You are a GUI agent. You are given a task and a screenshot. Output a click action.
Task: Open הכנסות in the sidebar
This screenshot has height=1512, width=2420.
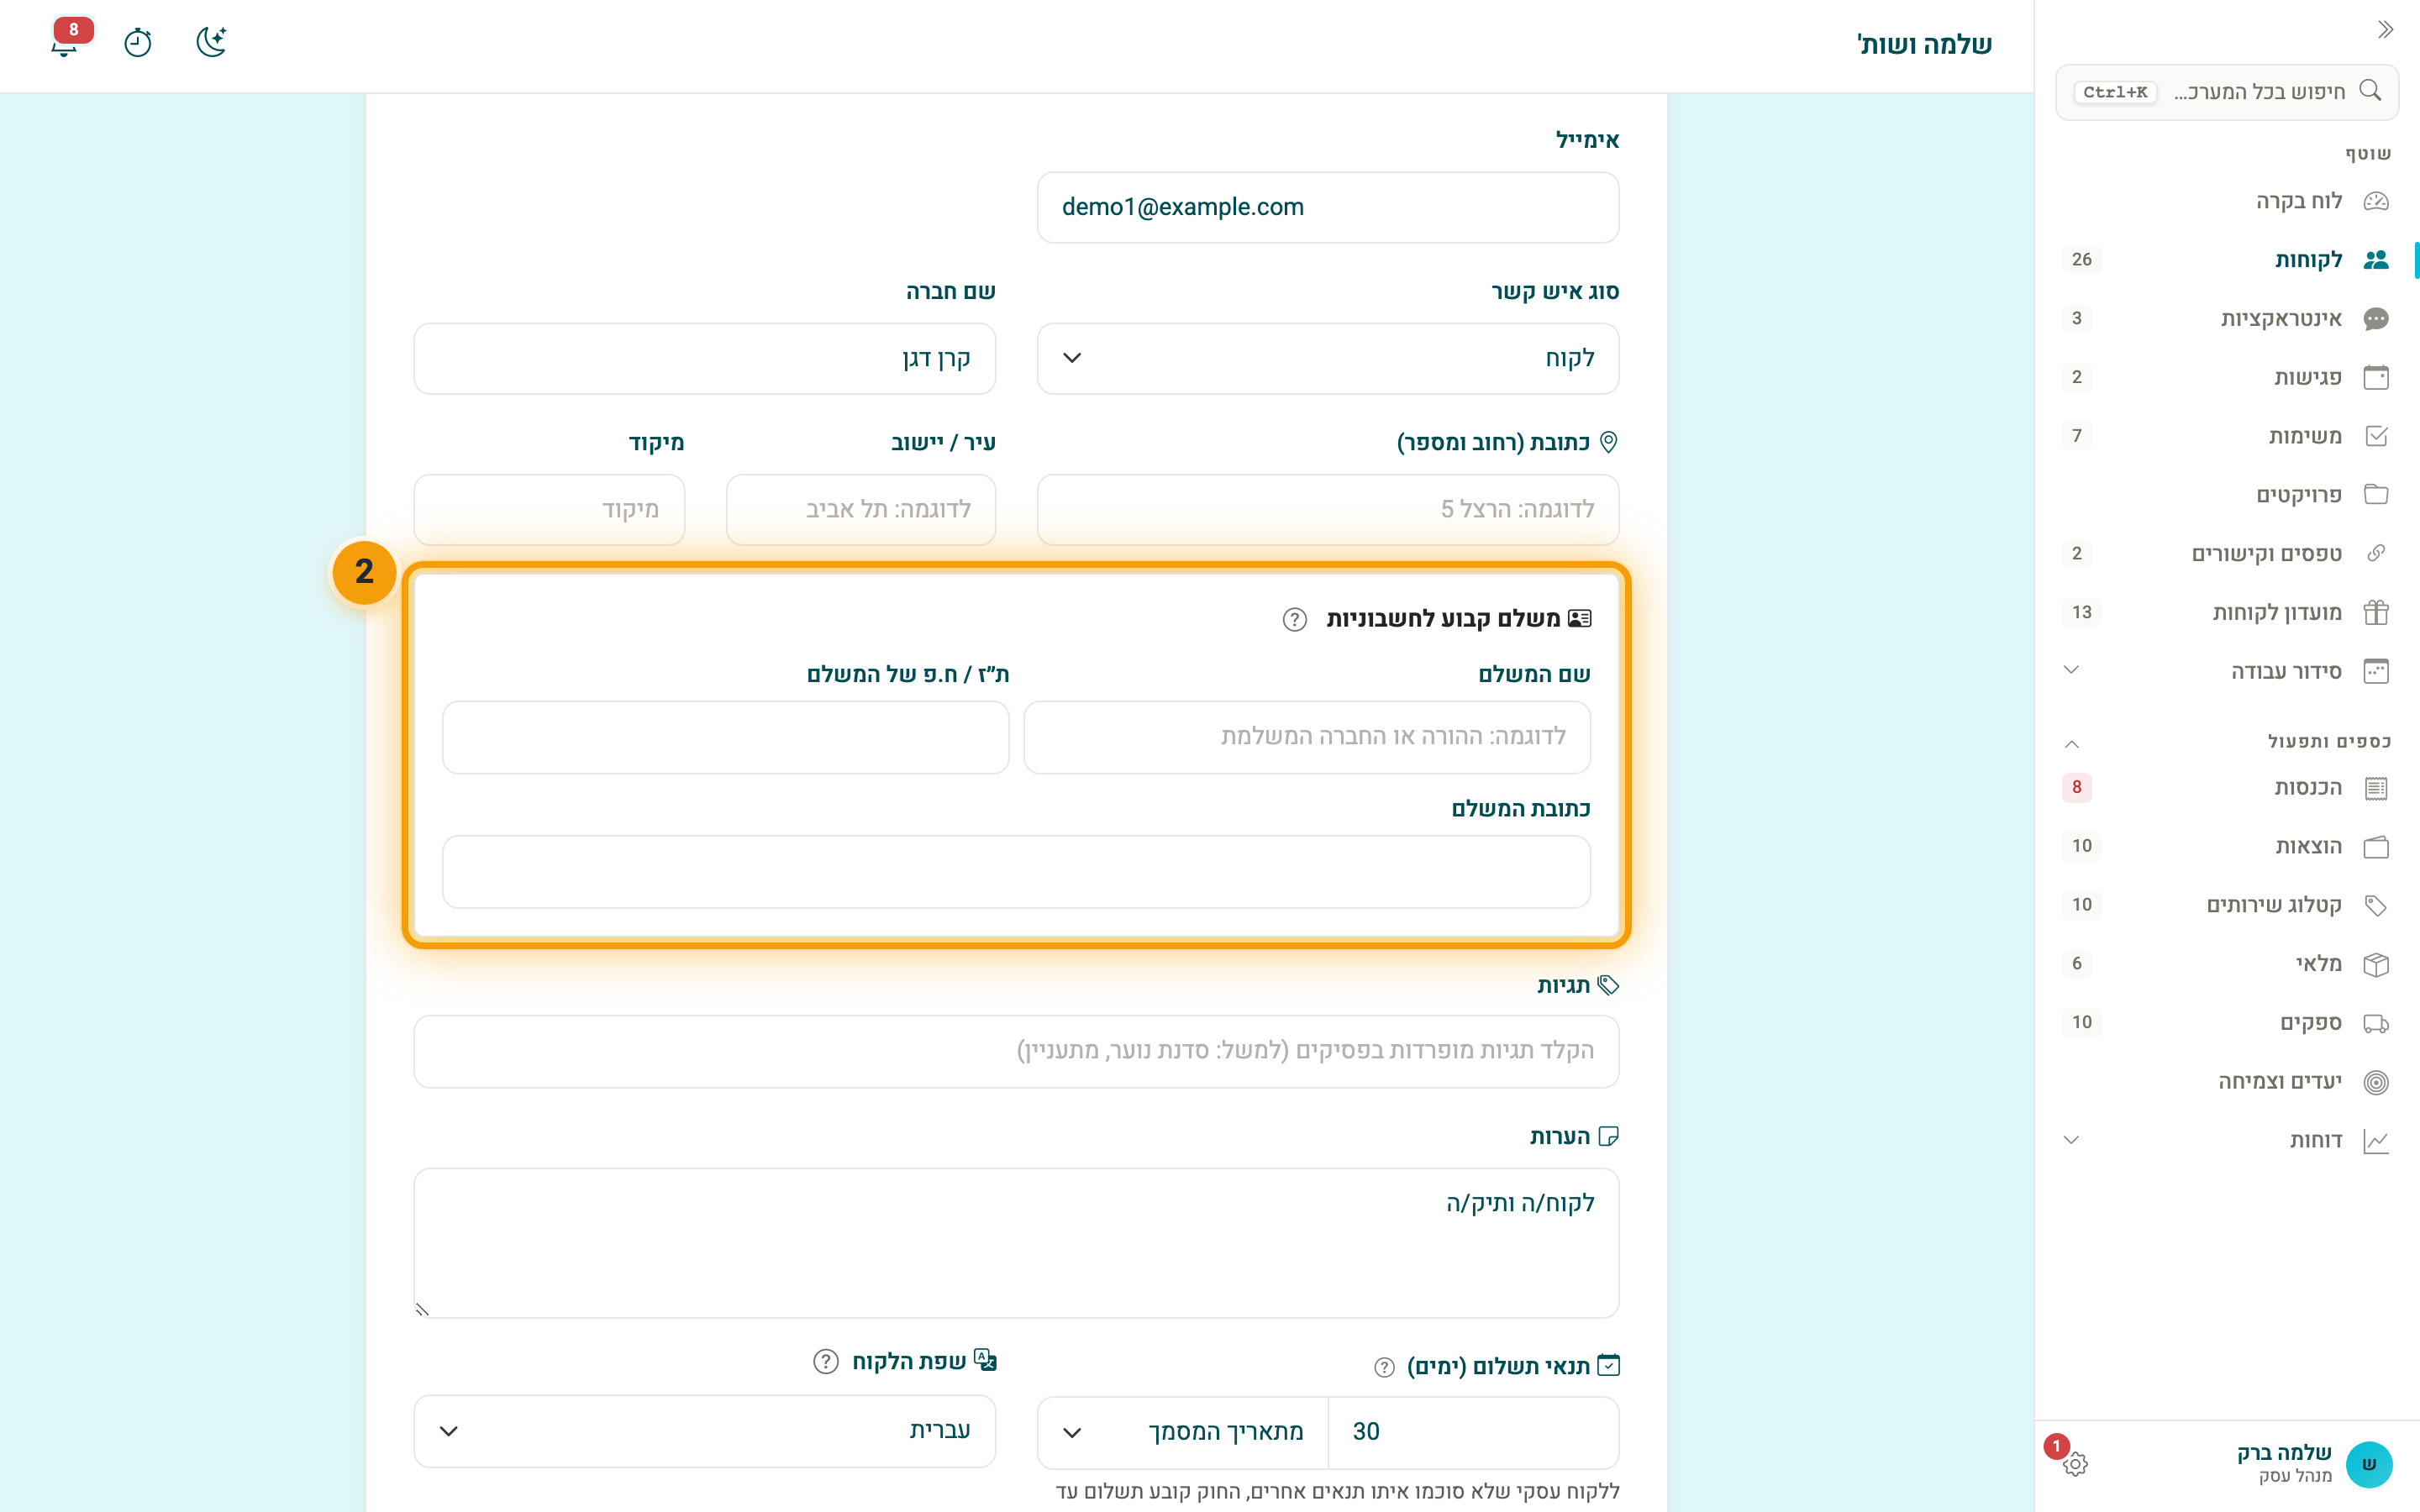(2226, 788)
